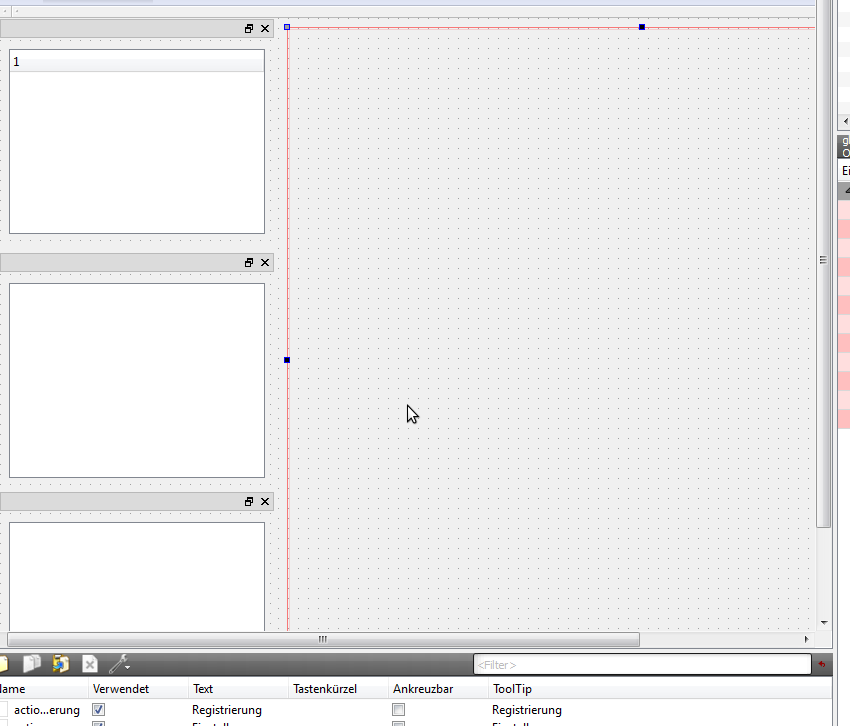Screen dimensions: 850x726
Task: Open the wrench configure menu in action editor
Action: coord(119,664)
